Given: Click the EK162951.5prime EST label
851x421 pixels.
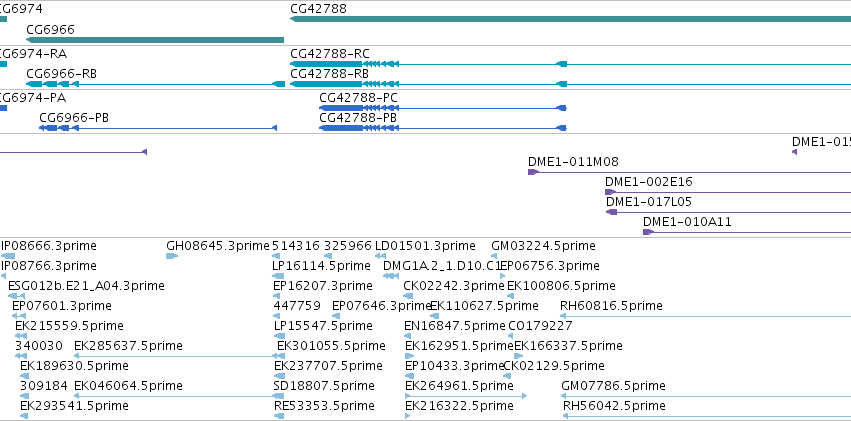Looking at the screenshot, I should pos(459,346).
